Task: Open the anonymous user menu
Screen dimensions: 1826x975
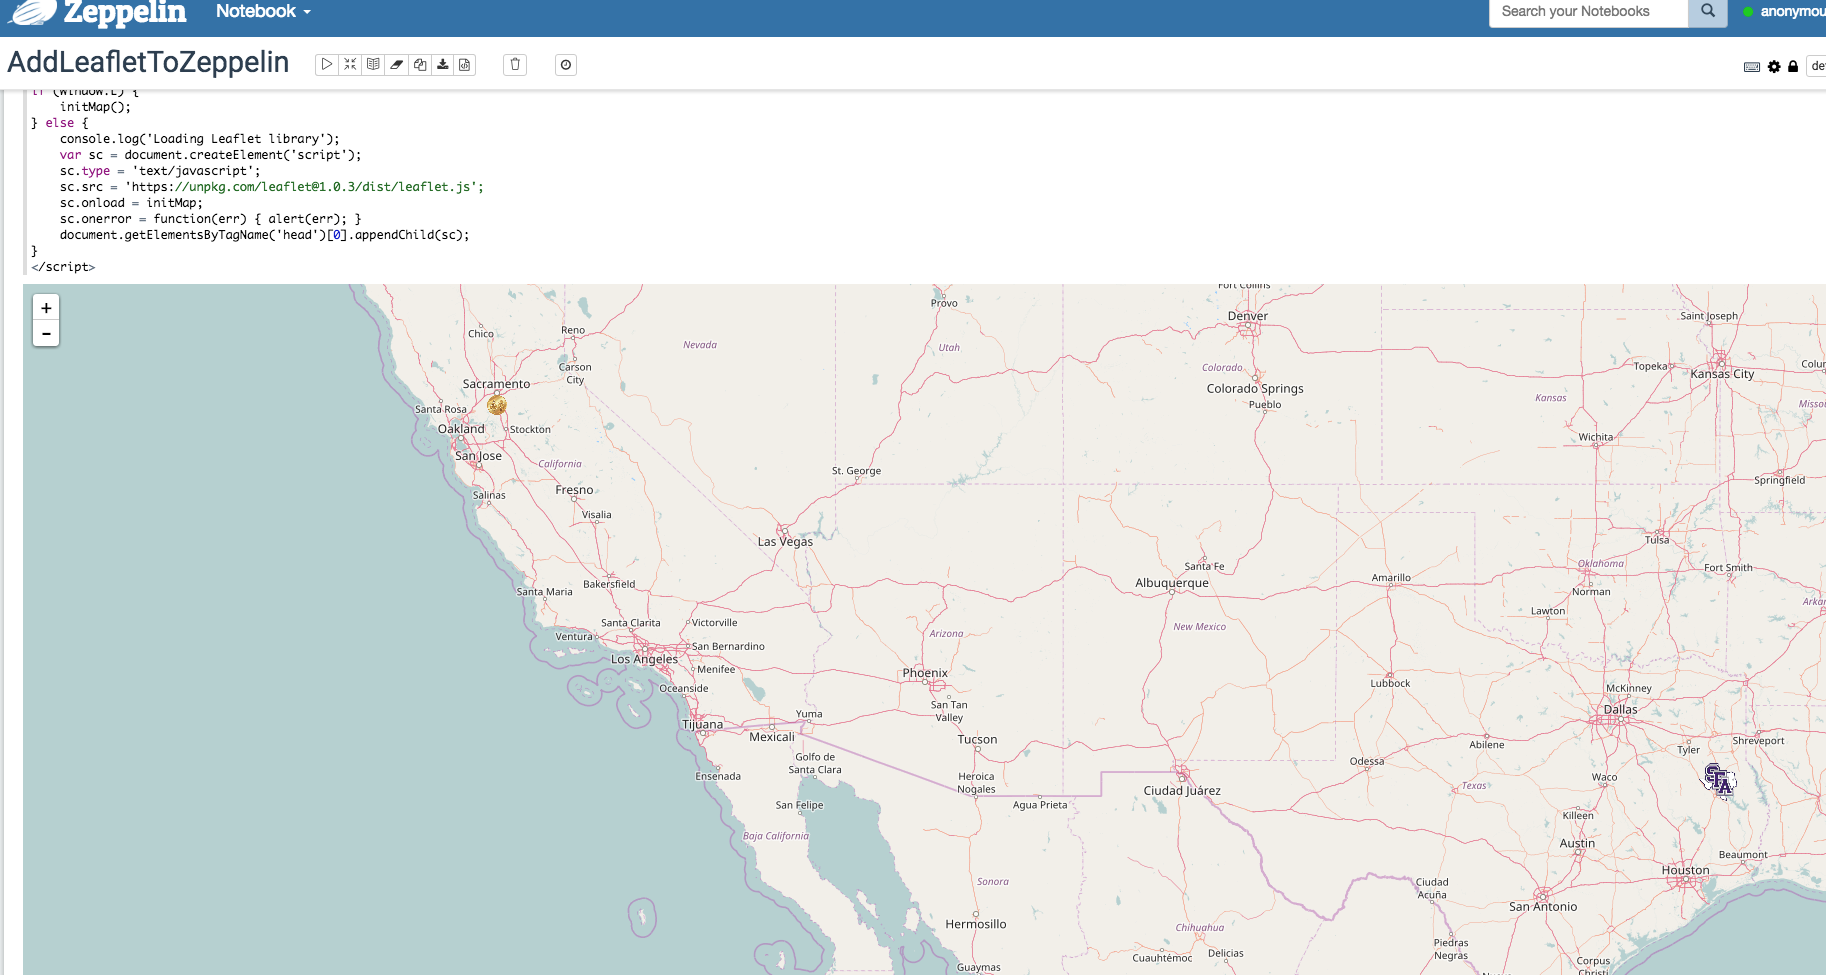Action: 1790,12
